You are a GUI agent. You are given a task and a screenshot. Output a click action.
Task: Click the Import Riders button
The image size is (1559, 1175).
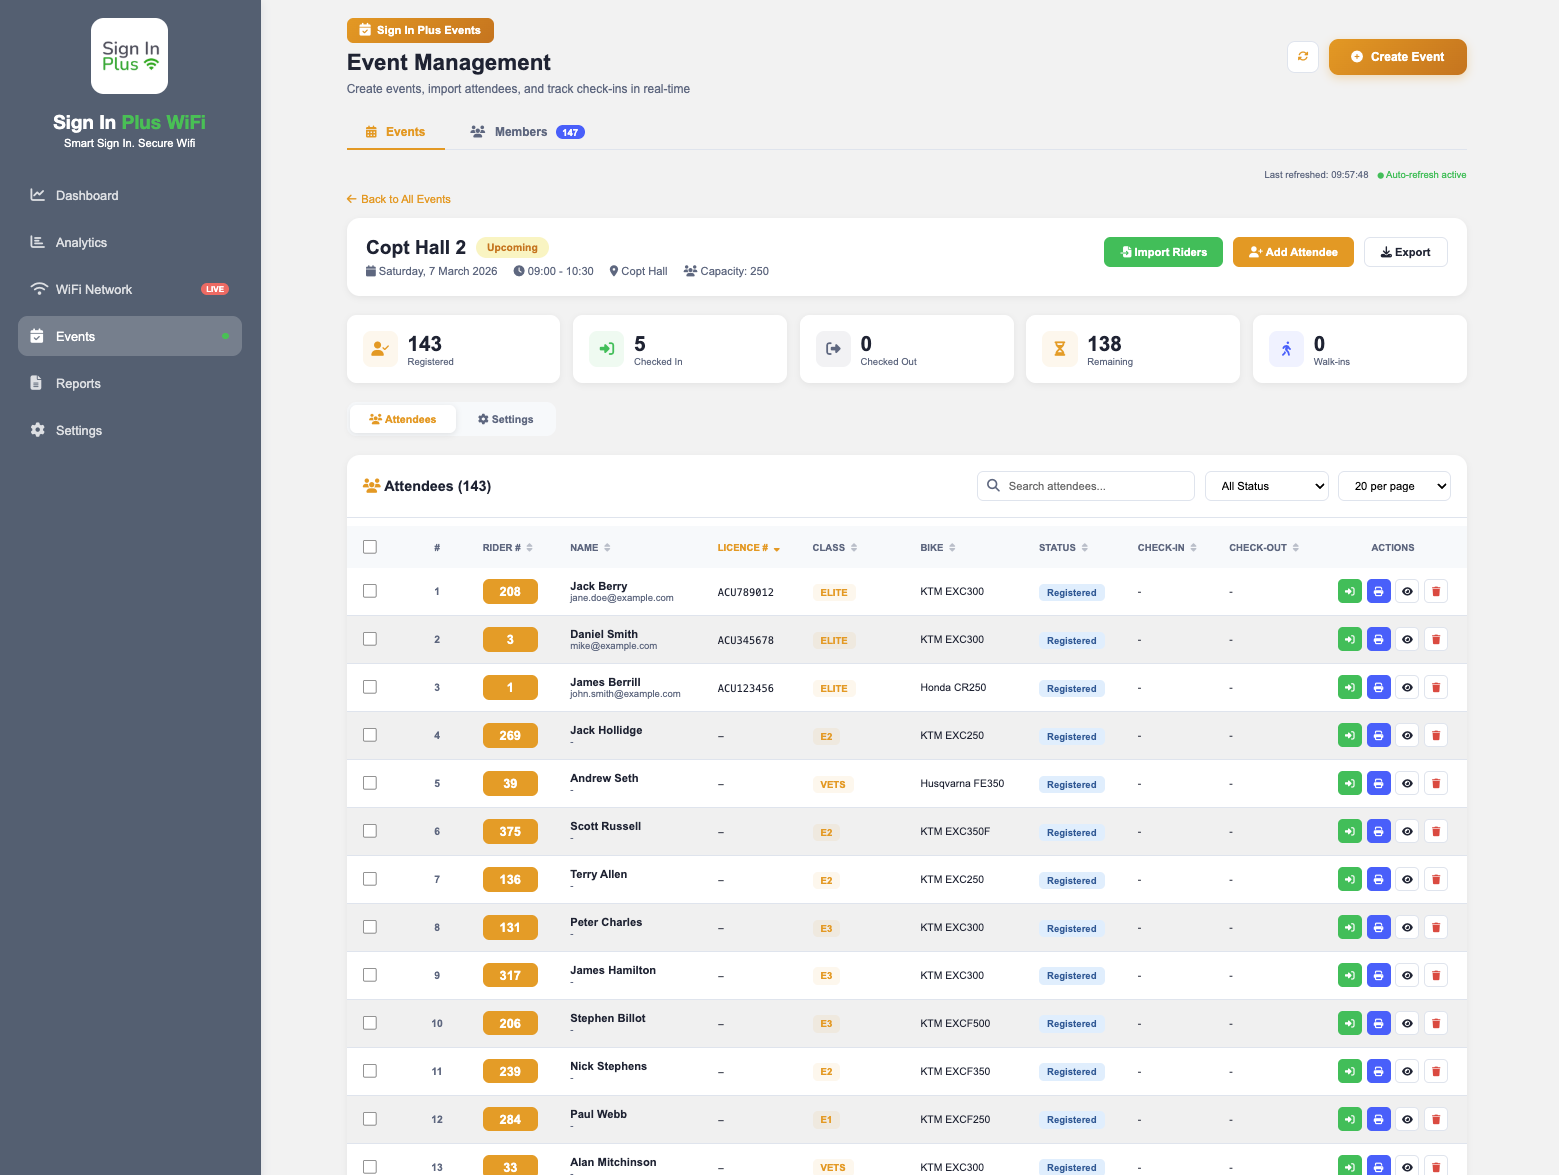click(1163, 252)
